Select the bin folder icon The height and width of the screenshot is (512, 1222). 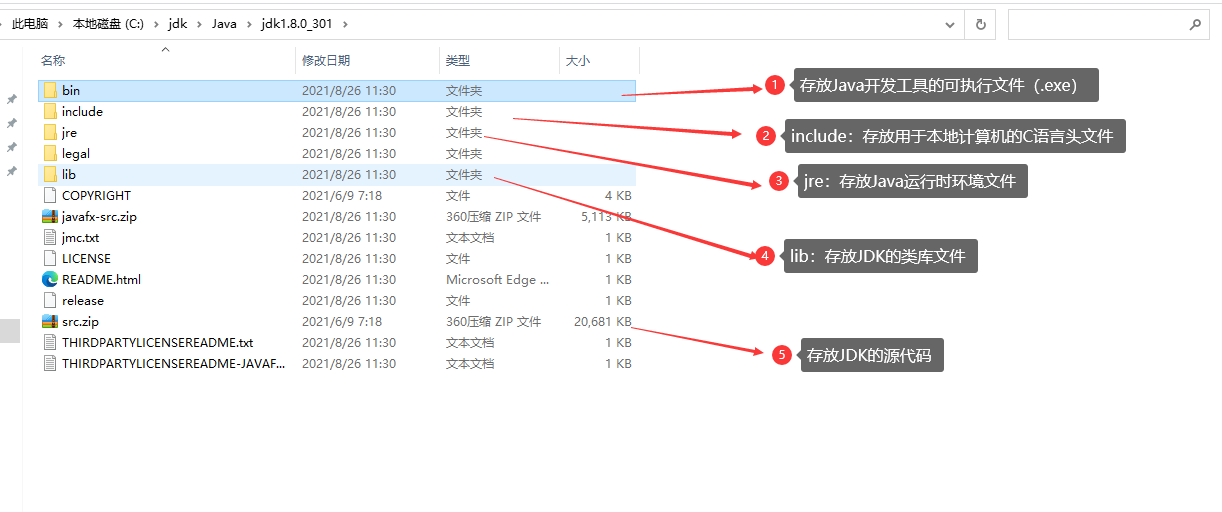click(x=50, y=90)
